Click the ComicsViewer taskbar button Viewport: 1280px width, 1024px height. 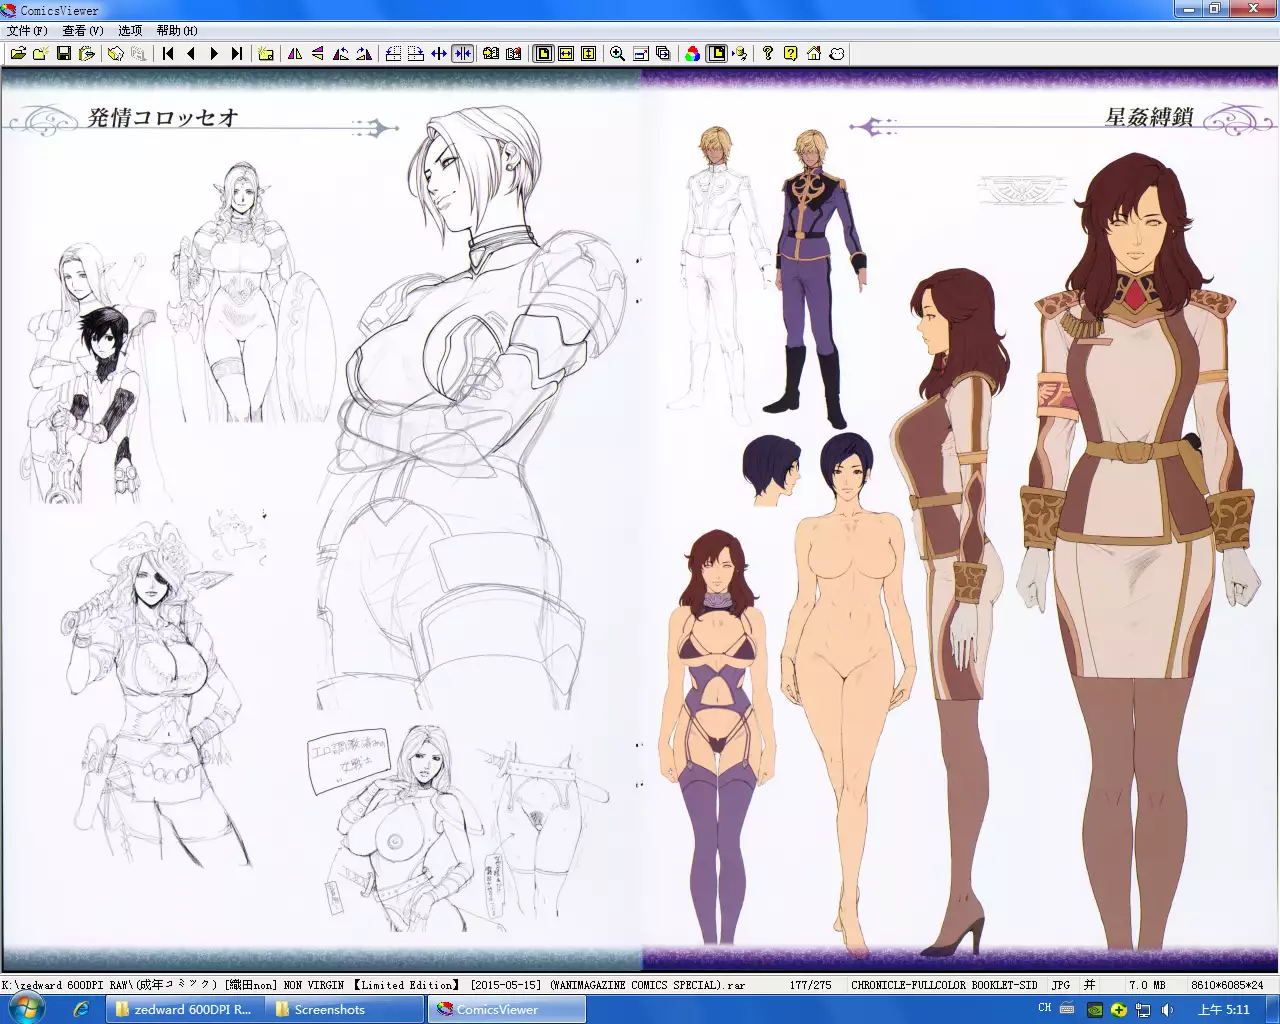(506, 1010)
